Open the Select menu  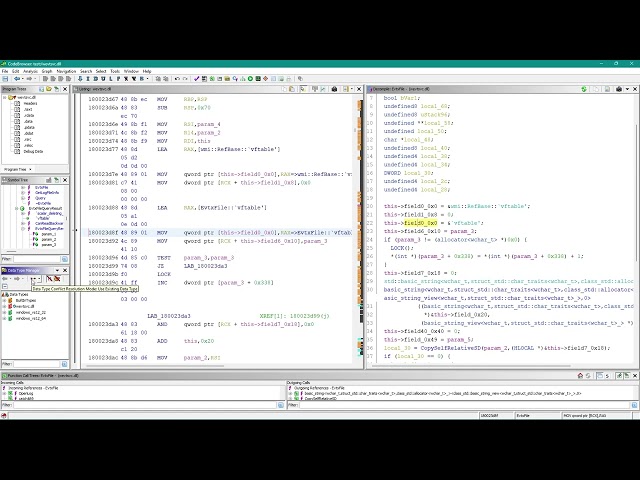click(x=101, y=71)
